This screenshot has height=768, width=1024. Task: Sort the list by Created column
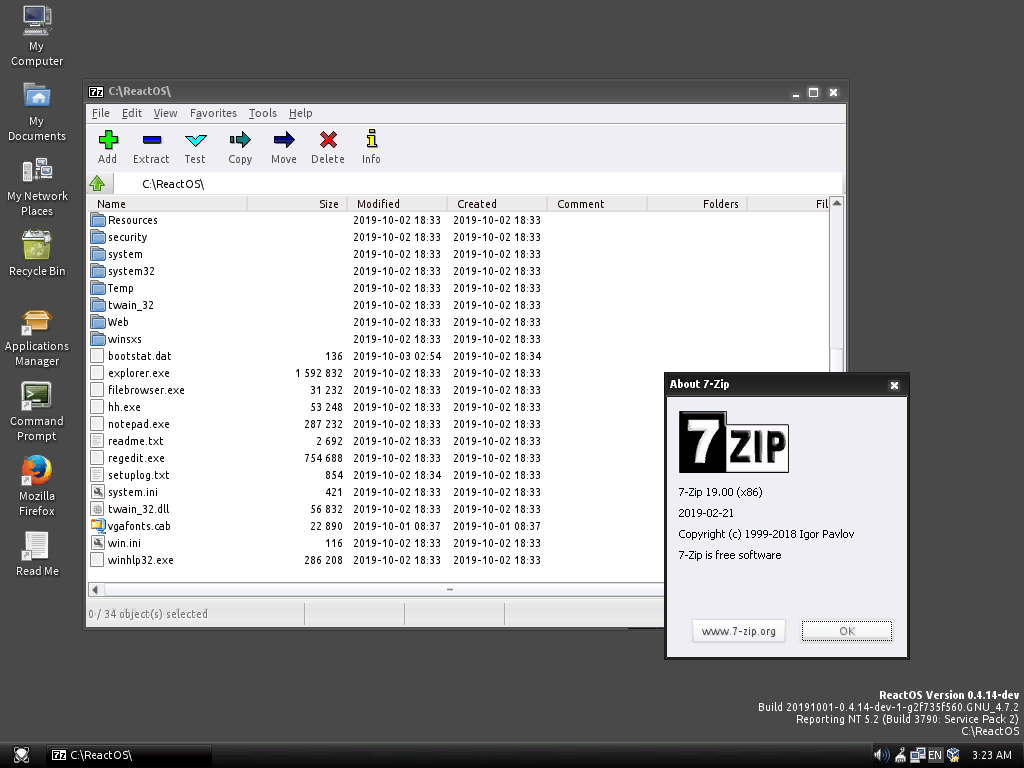(x=497, y=204)
